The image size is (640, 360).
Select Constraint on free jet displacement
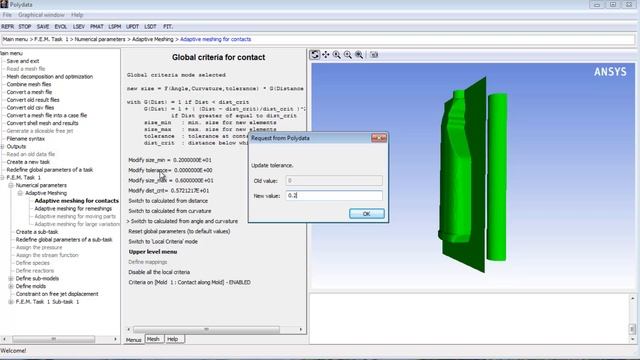[57, 294]
